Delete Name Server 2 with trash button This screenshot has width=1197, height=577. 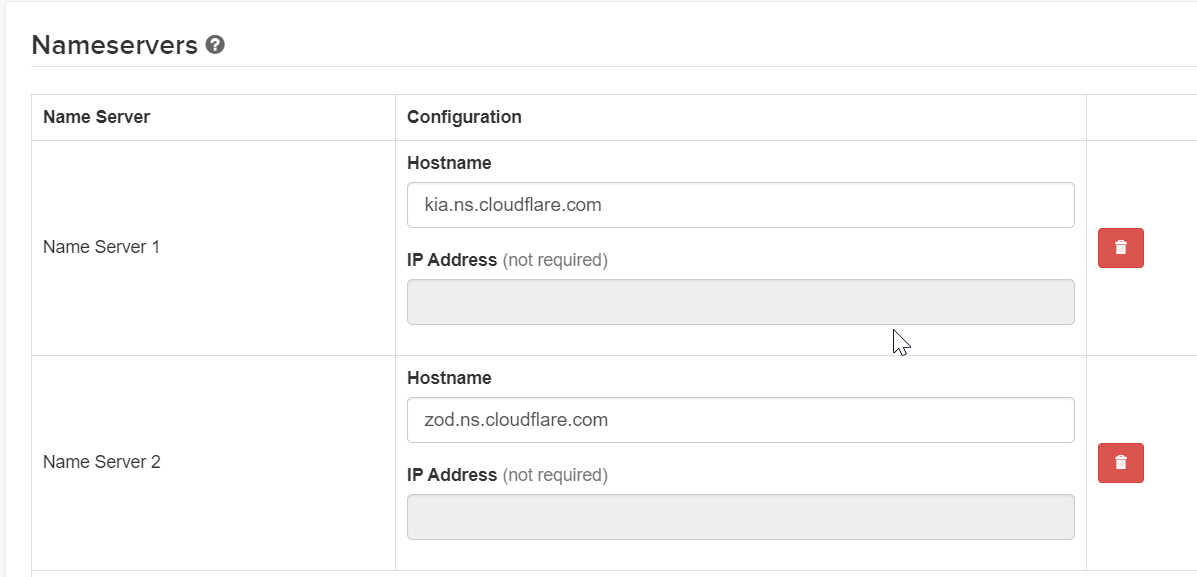point(1121,463)
